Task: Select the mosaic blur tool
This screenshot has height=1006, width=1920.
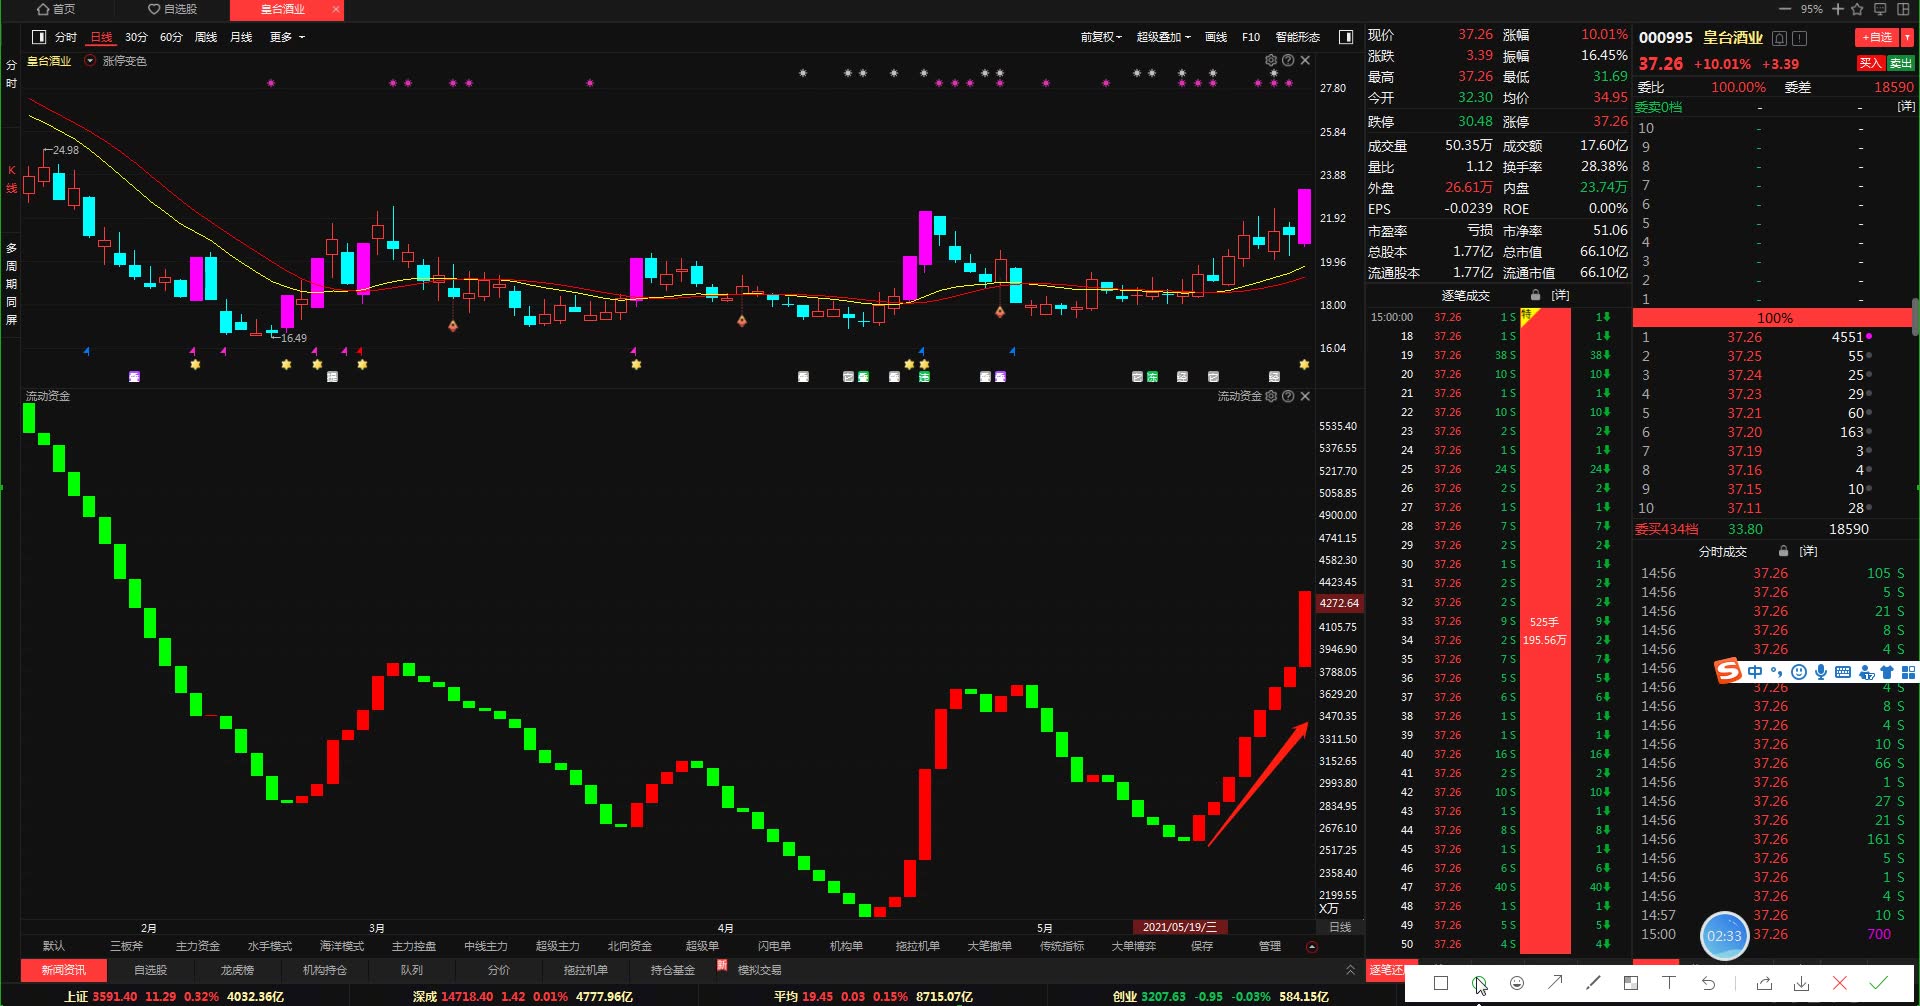Action: tap(1631, 983)
